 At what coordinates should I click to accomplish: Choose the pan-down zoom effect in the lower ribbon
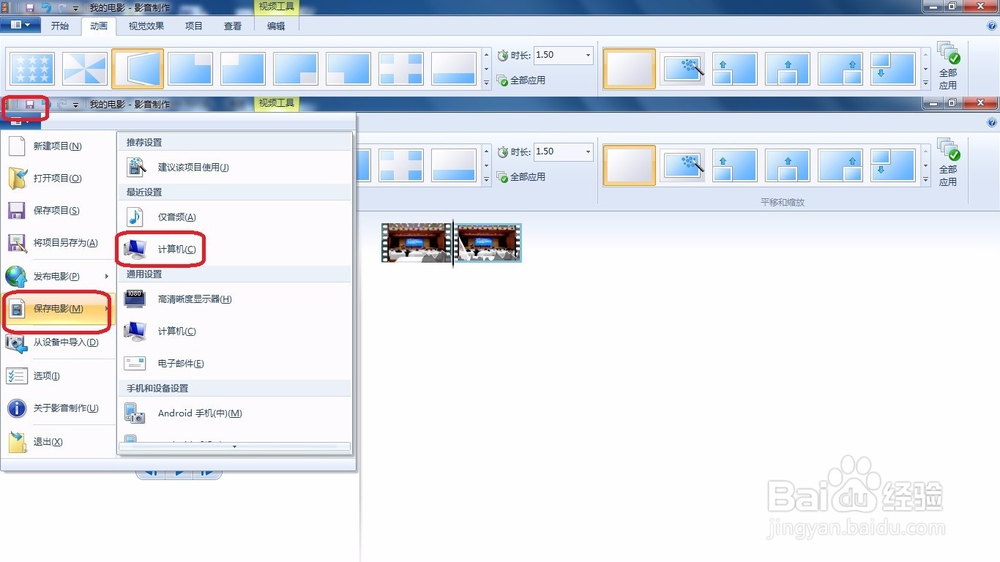pos(893,165)
